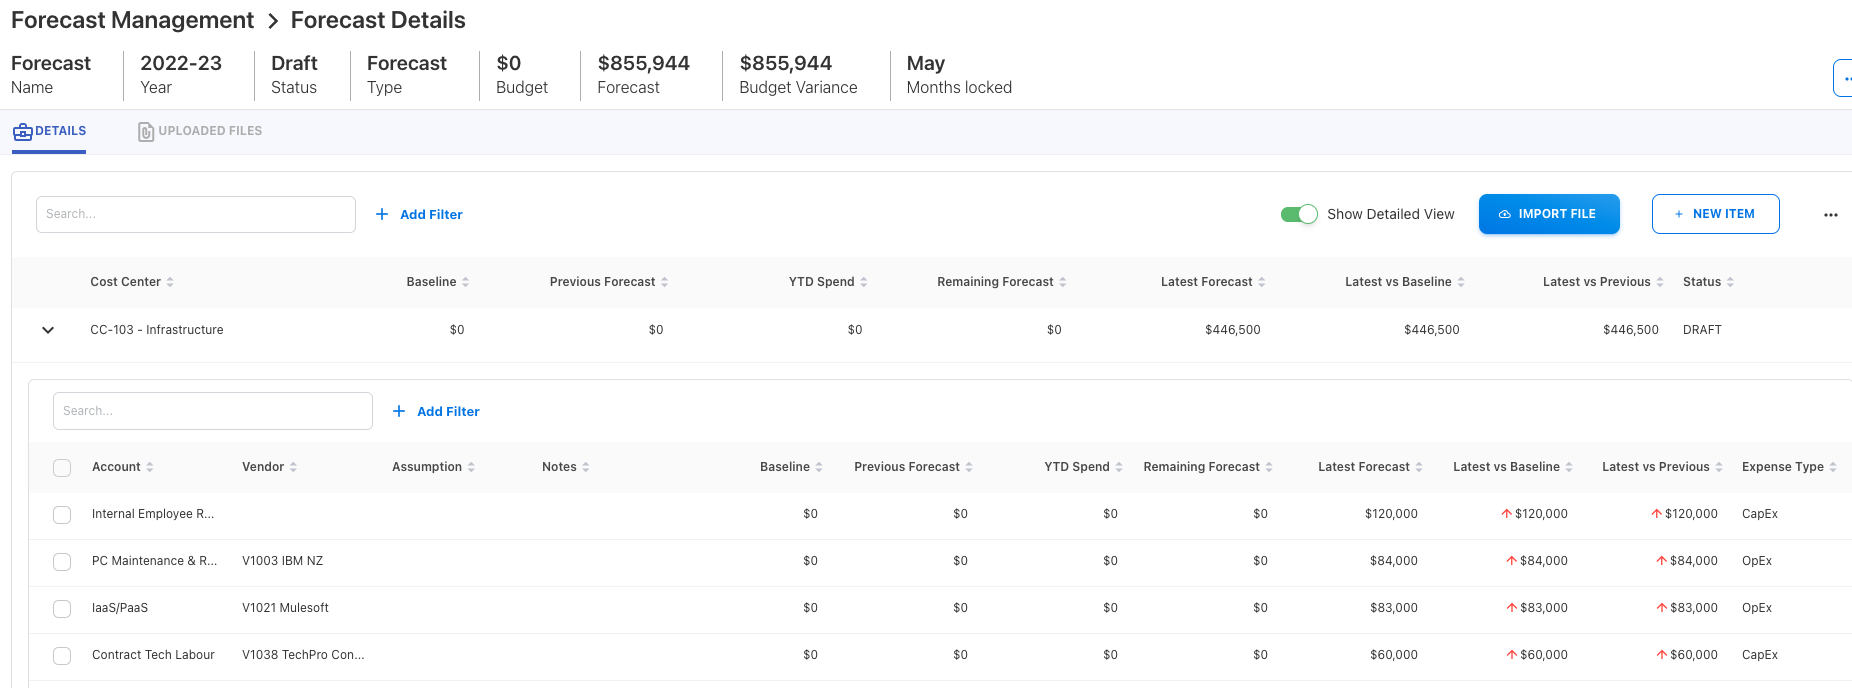Sort by the Status column
This screenshot has height=688, width=1852.
pos(1730,282)
